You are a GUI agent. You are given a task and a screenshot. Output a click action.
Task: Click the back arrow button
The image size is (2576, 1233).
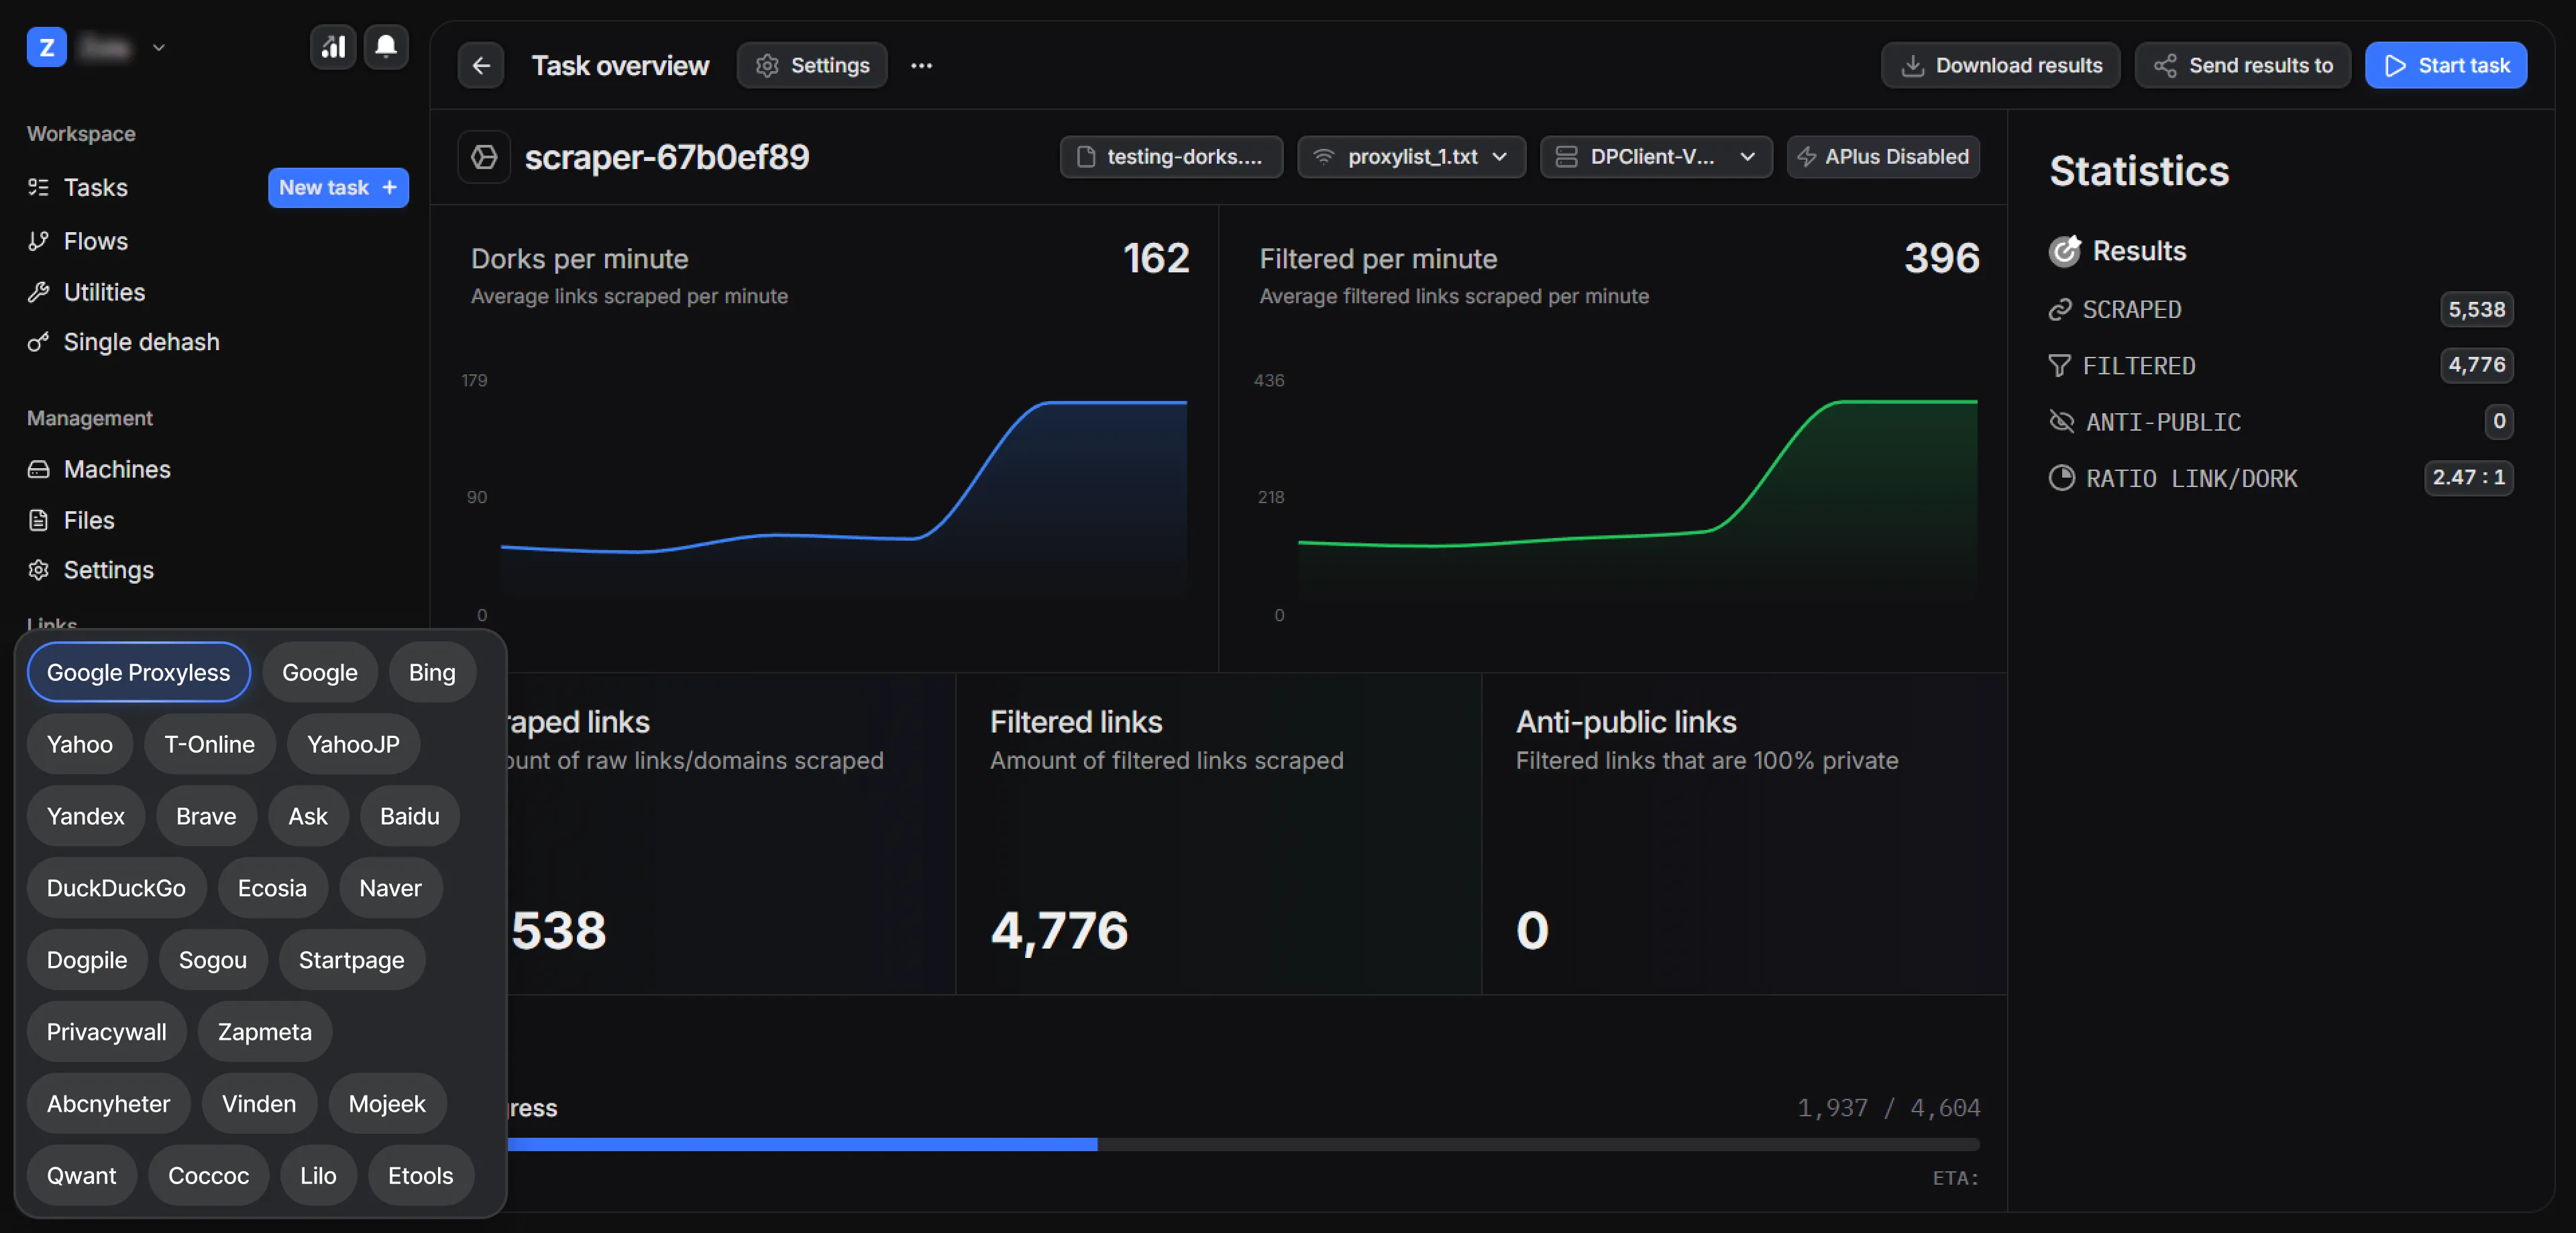[480, 66]
